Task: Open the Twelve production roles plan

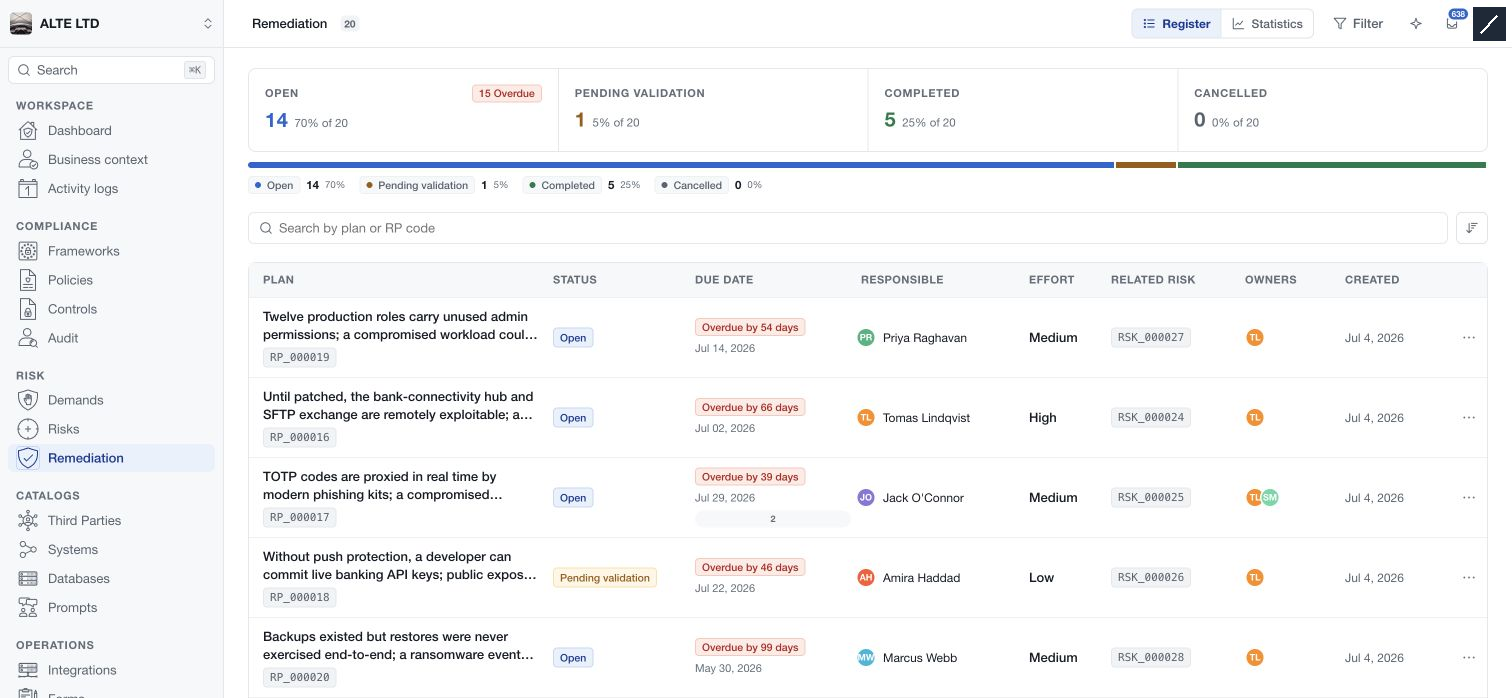Action: (x=400, y=326)
